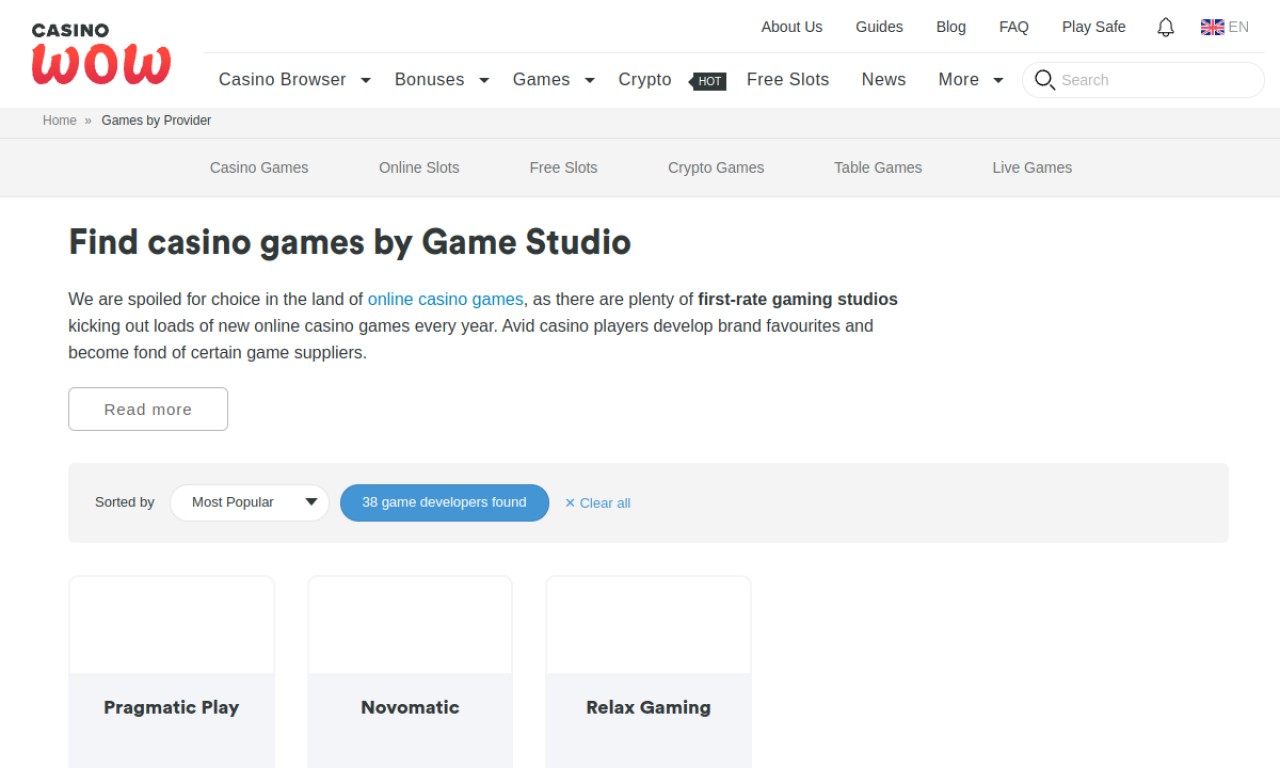This screenshot has height=768, width=1280.
Task: Switch to Online Slots tab
Action: click(x=419, y=168)
